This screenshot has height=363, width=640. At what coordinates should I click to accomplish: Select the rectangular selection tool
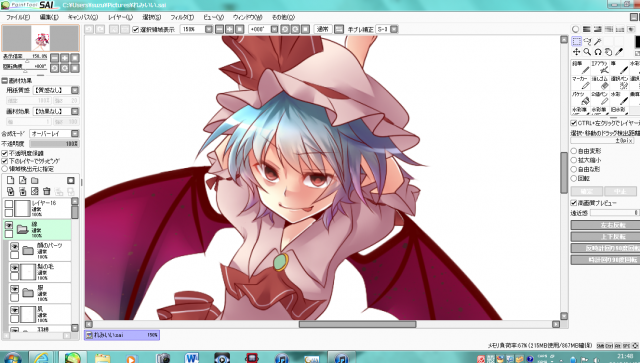[x=576, y=41]
